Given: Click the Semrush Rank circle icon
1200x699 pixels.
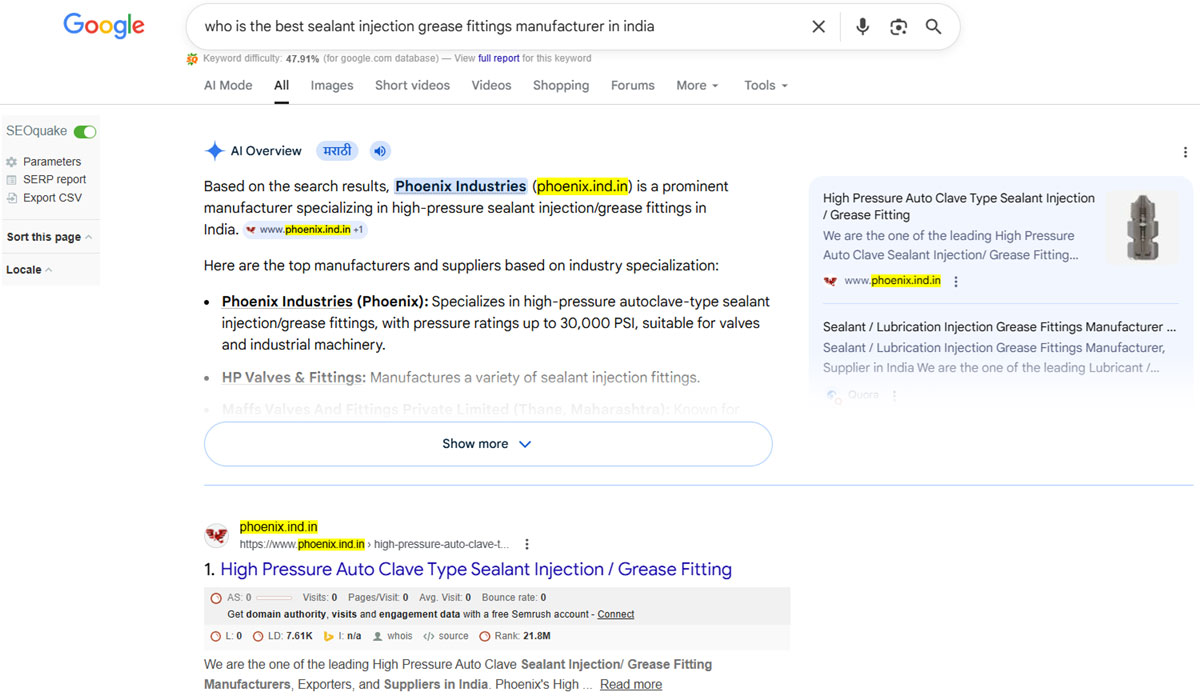Looking at the screenshot, I should (x=485, y=636).
